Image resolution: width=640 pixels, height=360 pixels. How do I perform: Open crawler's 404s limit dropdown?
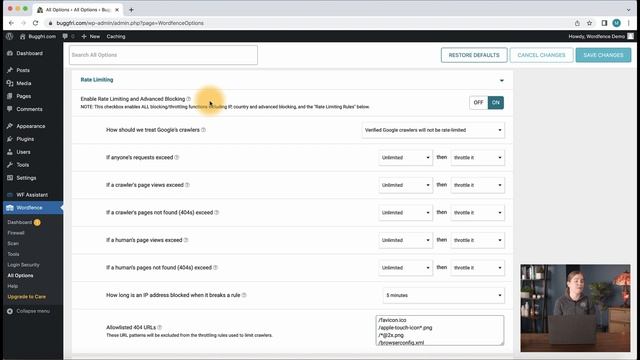405,213
